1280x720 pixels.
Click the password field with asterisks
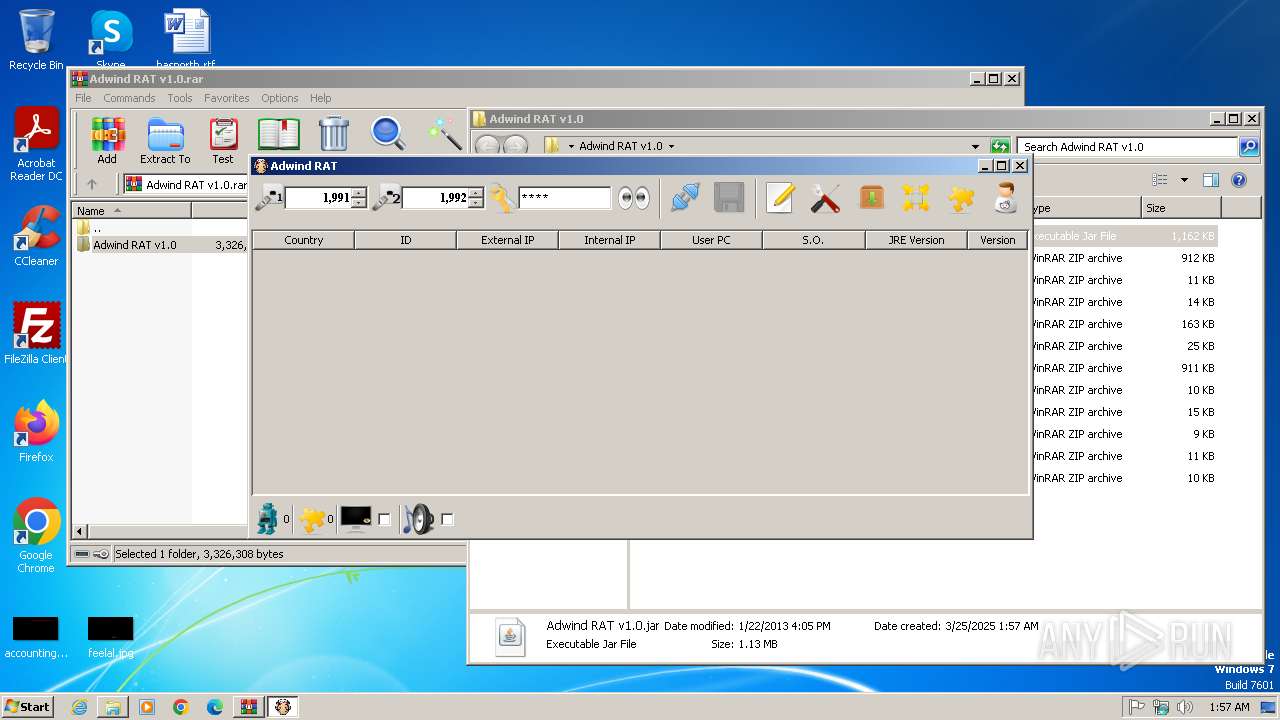(x=564, y=198)
